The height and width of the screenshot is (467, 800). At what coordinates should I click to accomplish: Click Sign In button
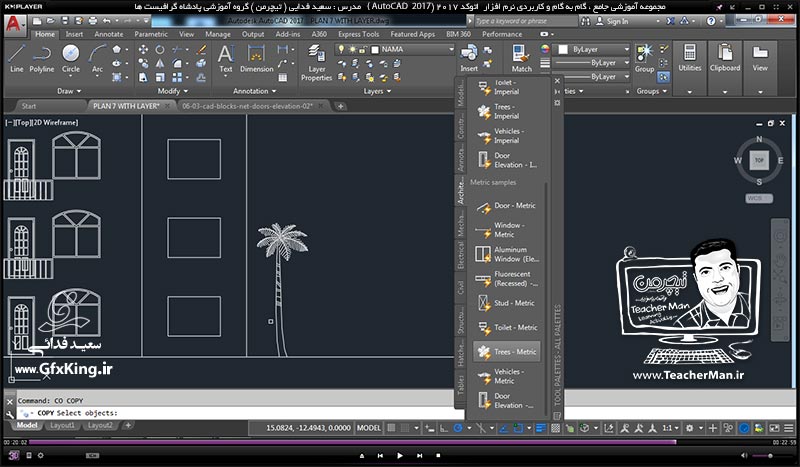[613, 21]
